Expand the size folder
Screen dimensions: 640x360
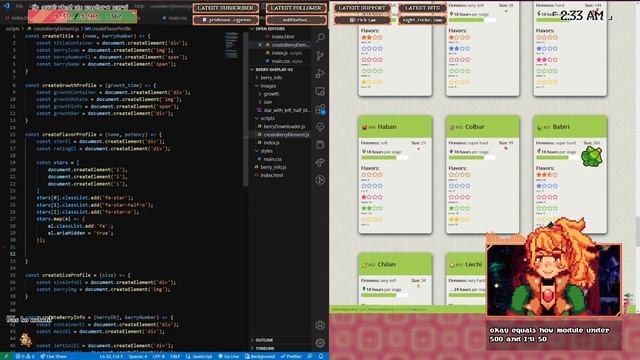pyautogui.click(x=267, y=102)
